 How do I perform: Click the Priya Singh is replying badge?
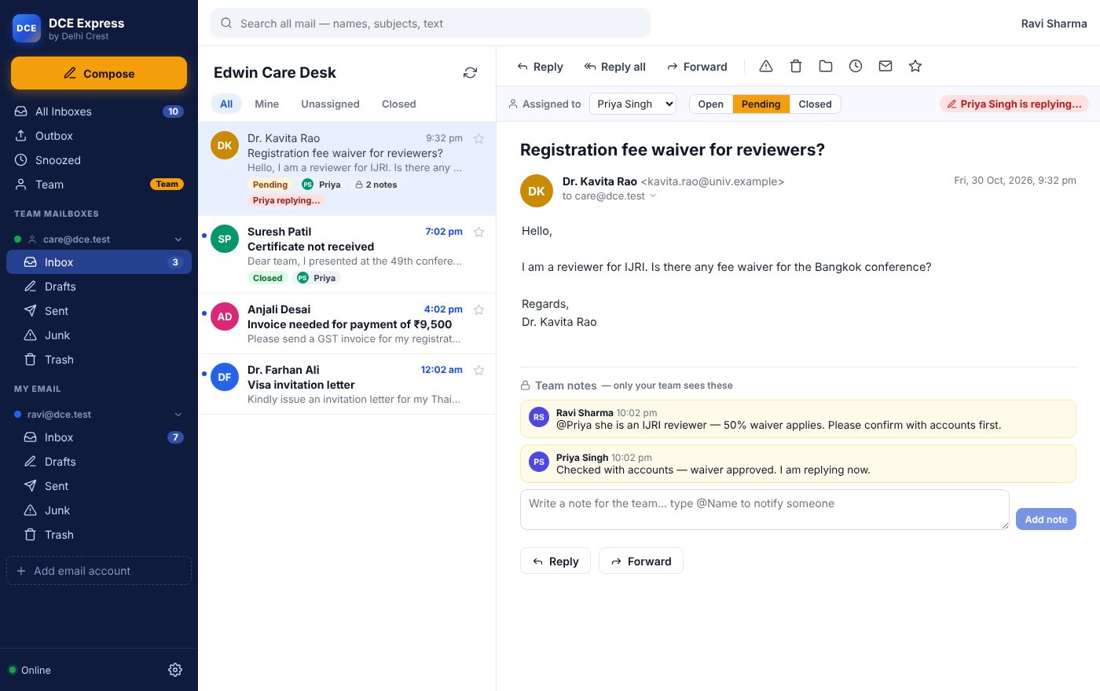click(1014, 104)
